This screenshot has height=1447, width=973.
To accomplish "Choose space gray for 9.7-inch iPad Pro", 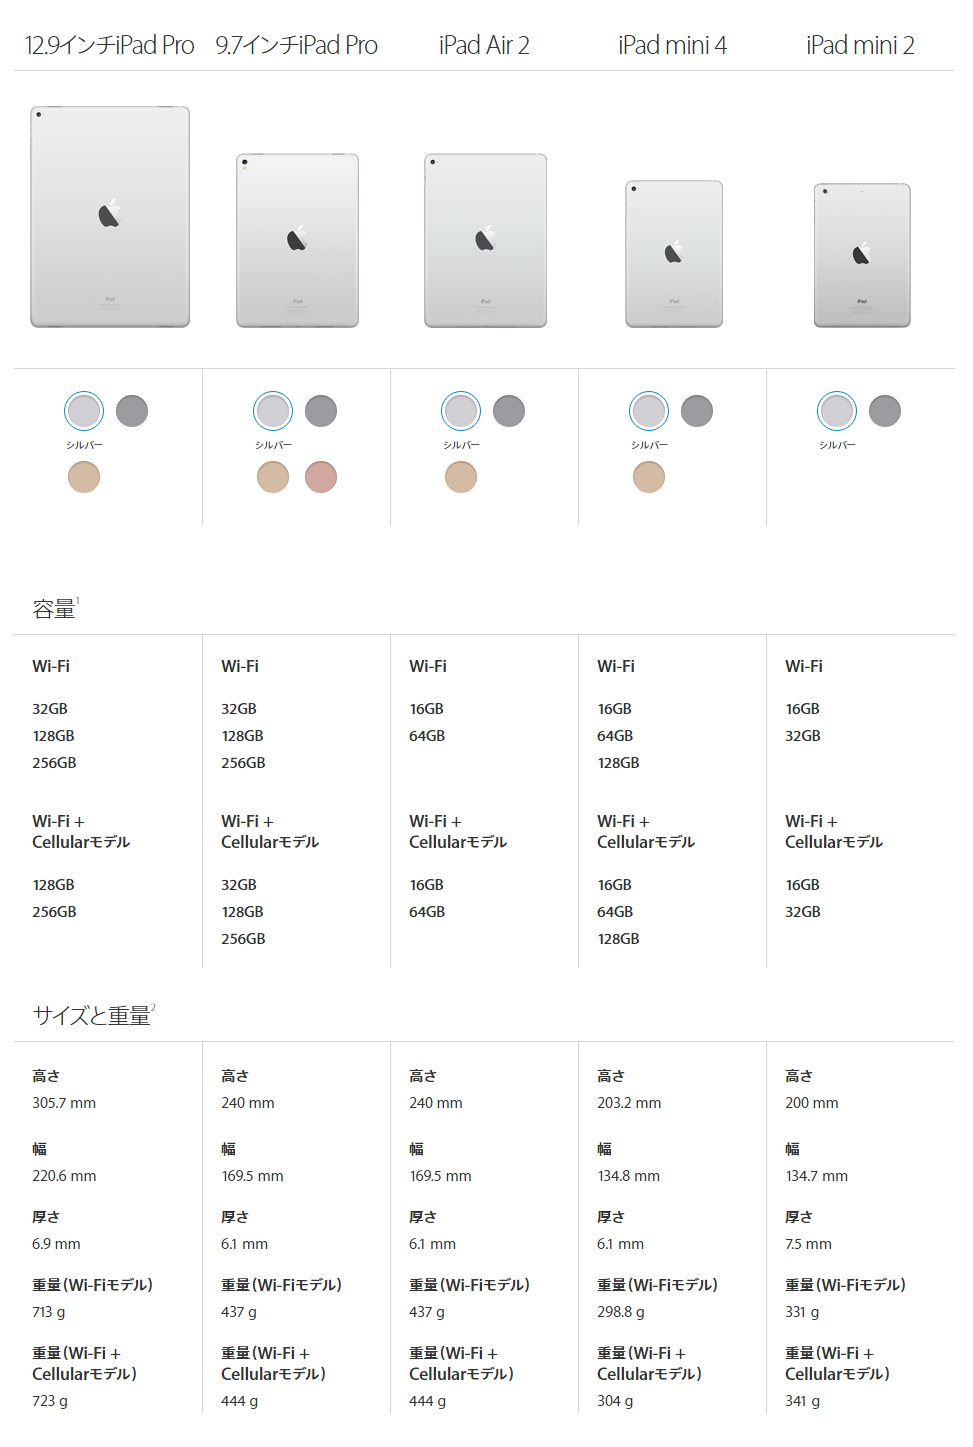I will pyautogui.click(x=321, y=411).
